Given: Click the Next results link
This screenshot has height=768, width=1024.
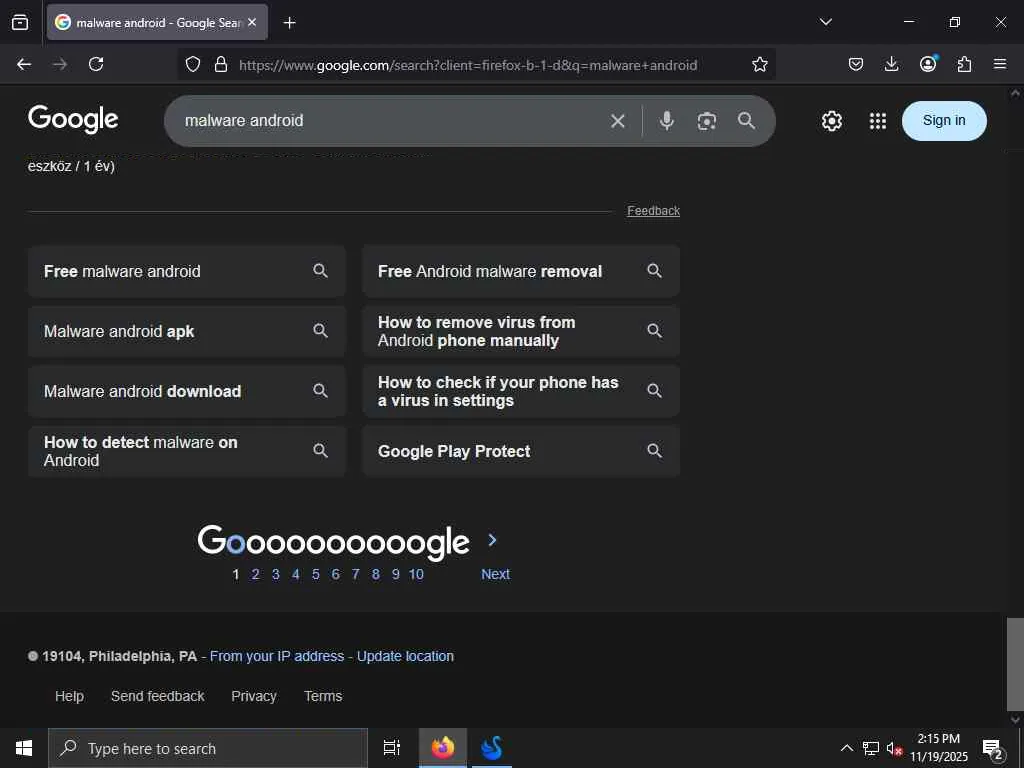Looking at the screenshot, I should [496, 574].
